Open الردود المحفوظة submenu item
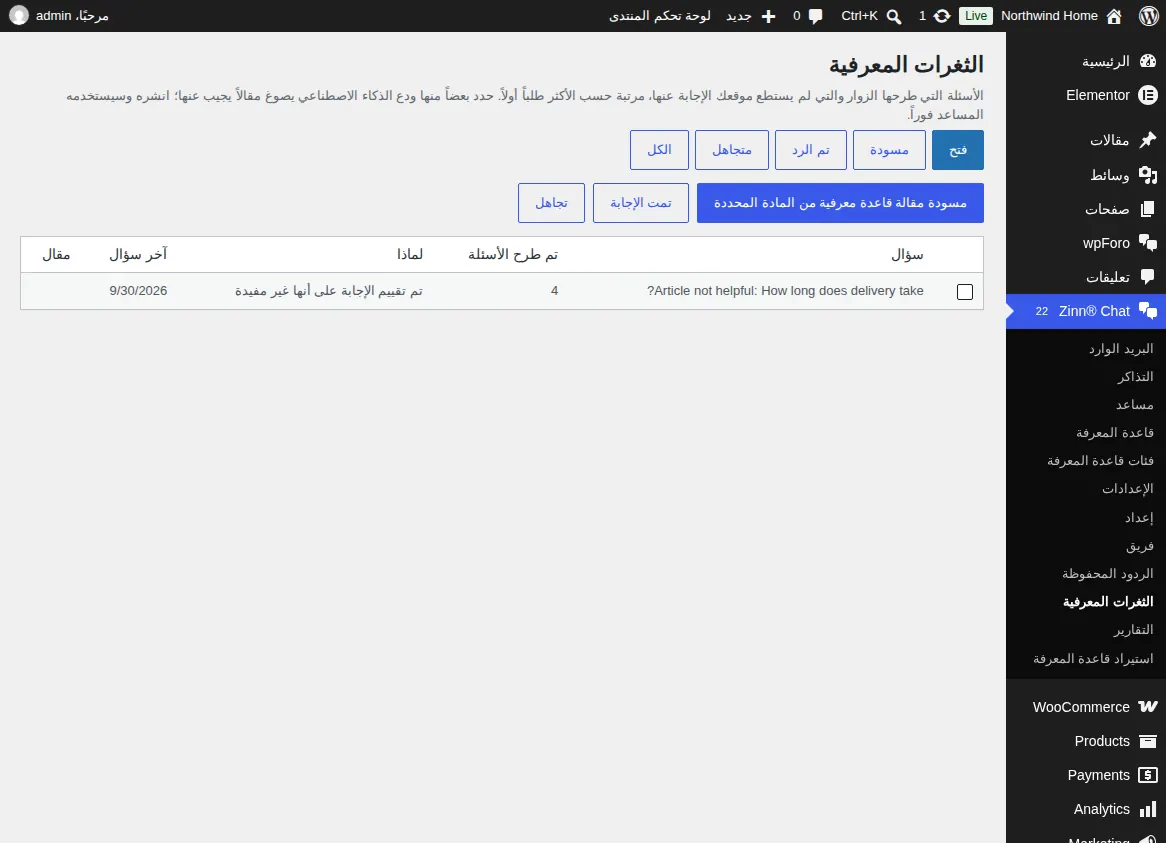 (1107, 573)
